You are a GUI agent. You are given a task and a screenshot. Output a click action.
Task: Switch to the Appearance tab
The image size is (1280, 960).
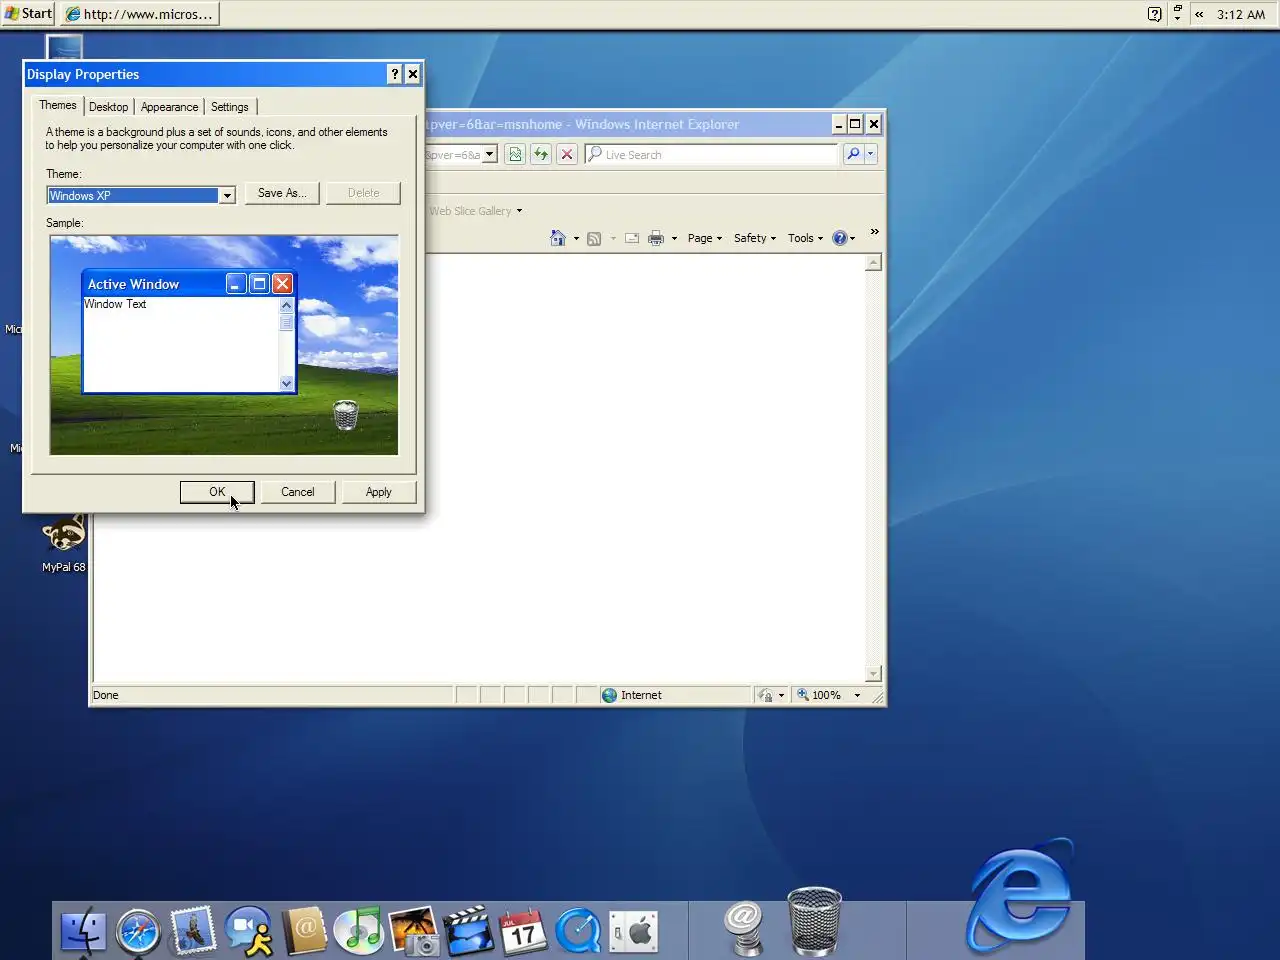(x=169, y=107)
